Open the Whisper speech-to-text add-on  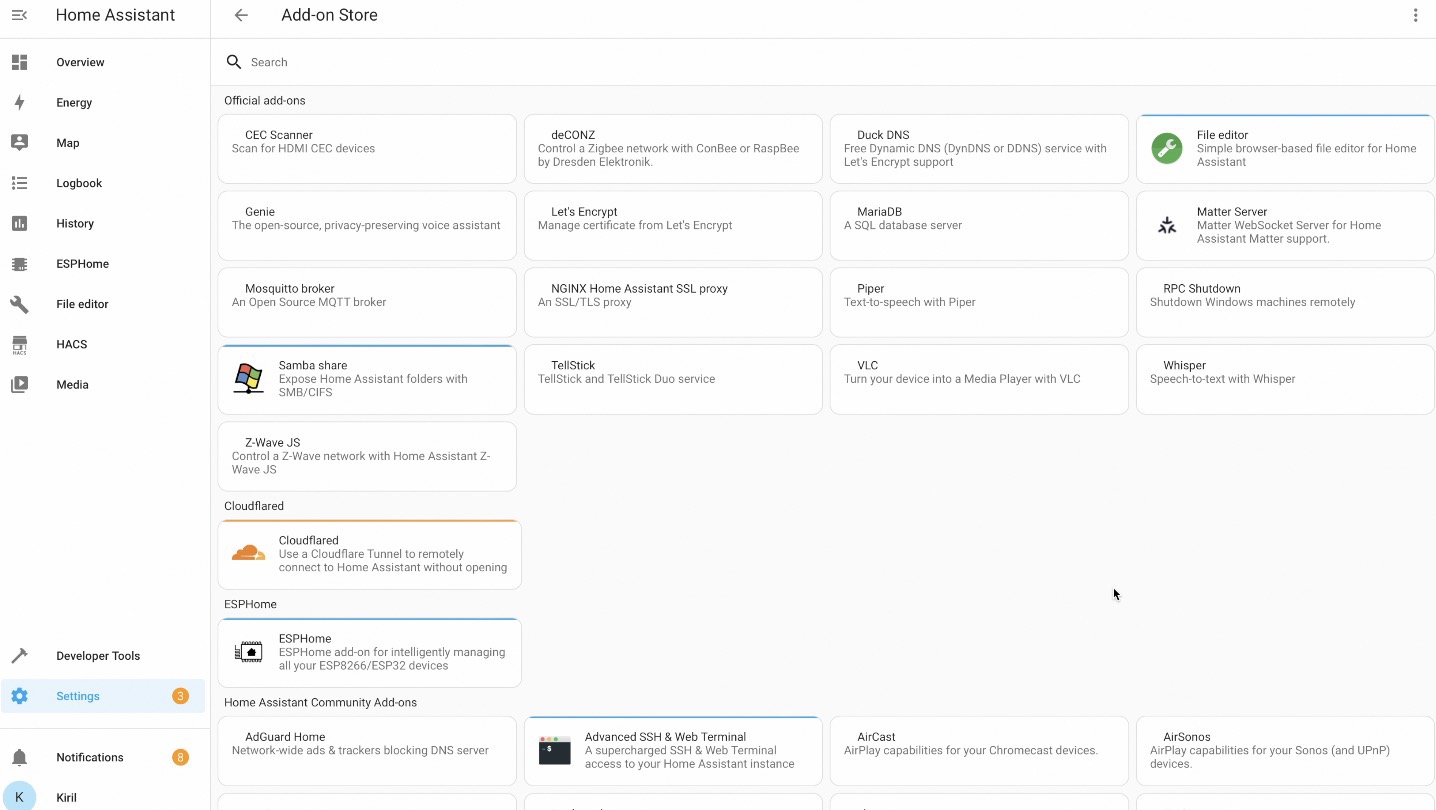click(x=1285, y=379)
